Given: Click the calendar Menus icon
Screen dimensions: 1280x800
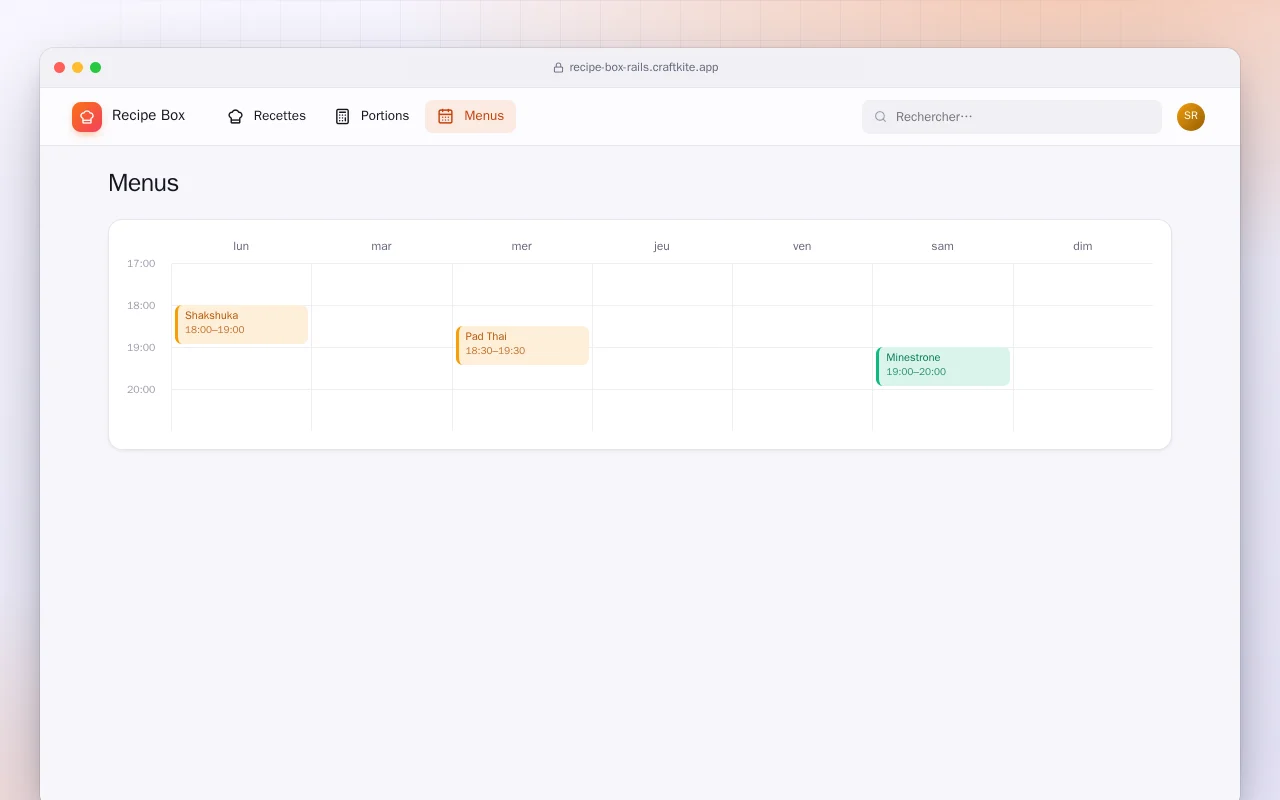Looking at the screenshot, I should [446, 116].
